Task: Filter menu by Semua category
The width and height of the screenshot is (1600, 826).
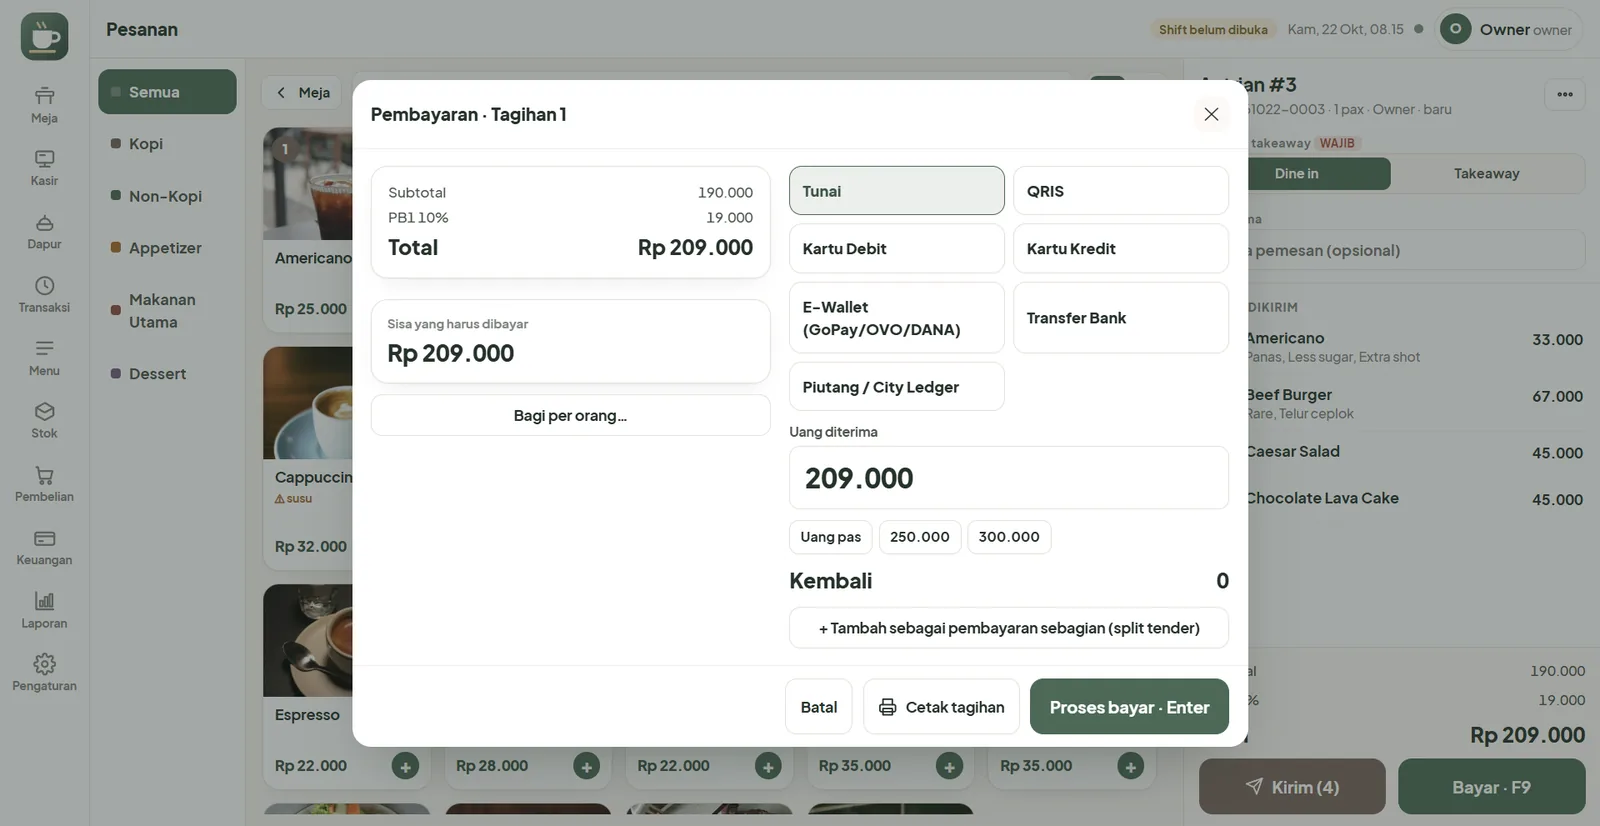Action: point(167,92)
